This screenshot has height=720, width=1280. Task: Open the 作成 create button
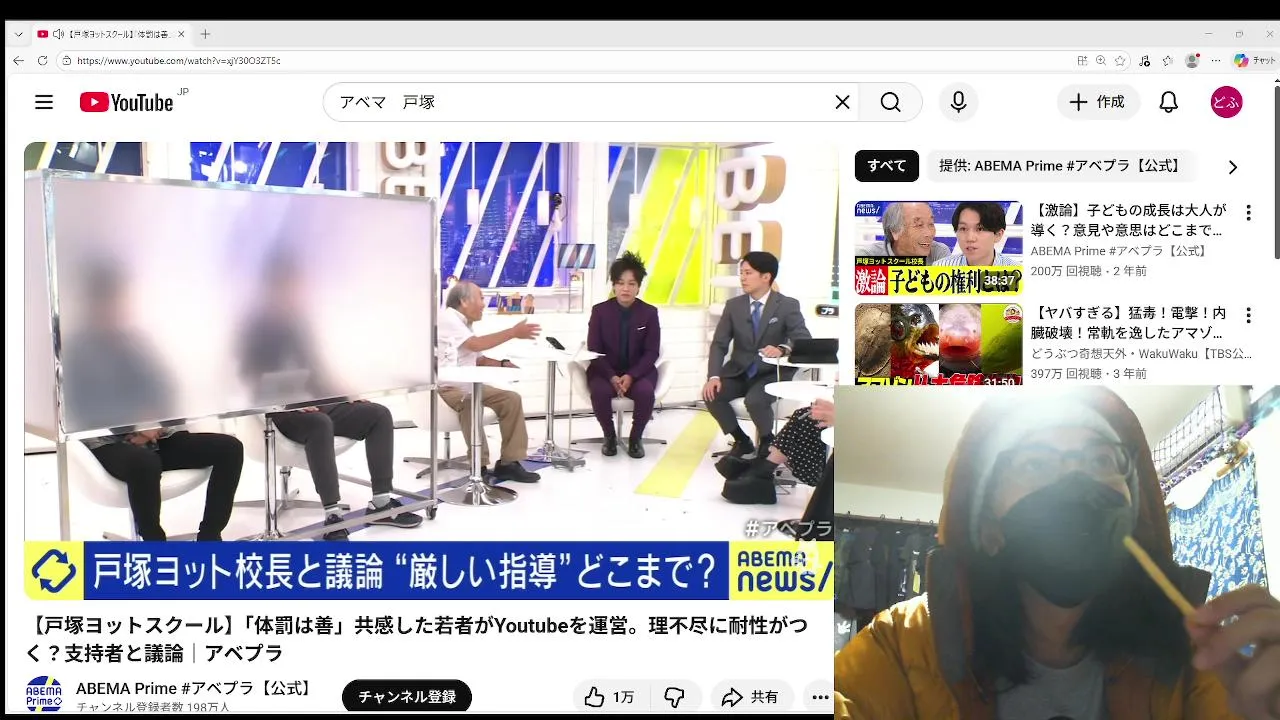point(1098,102)
